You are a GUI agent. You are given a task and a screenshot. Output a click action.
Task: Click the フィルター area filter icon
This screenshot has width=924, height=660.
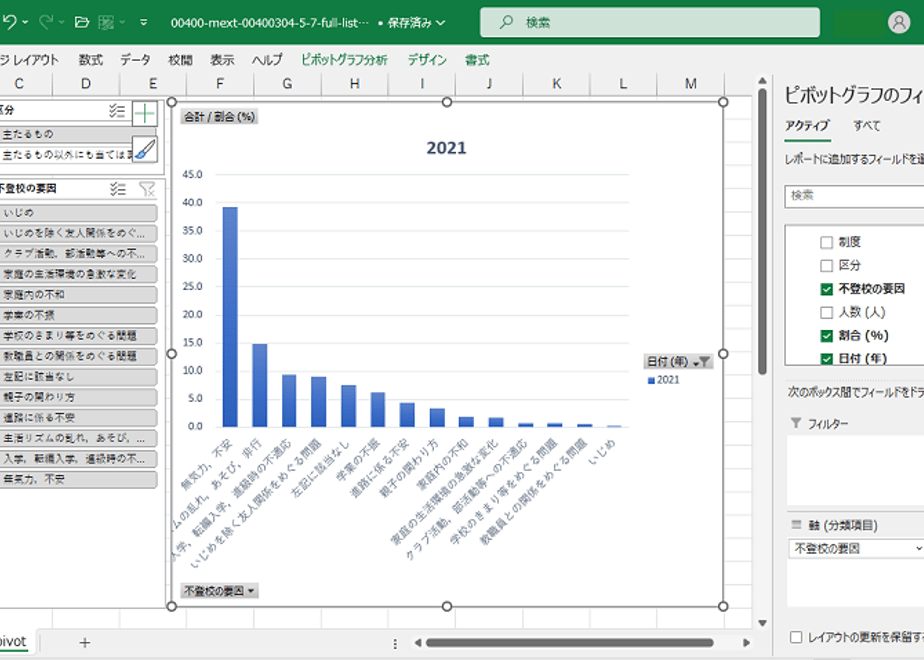pyautogui.click(x=796, y=423)
